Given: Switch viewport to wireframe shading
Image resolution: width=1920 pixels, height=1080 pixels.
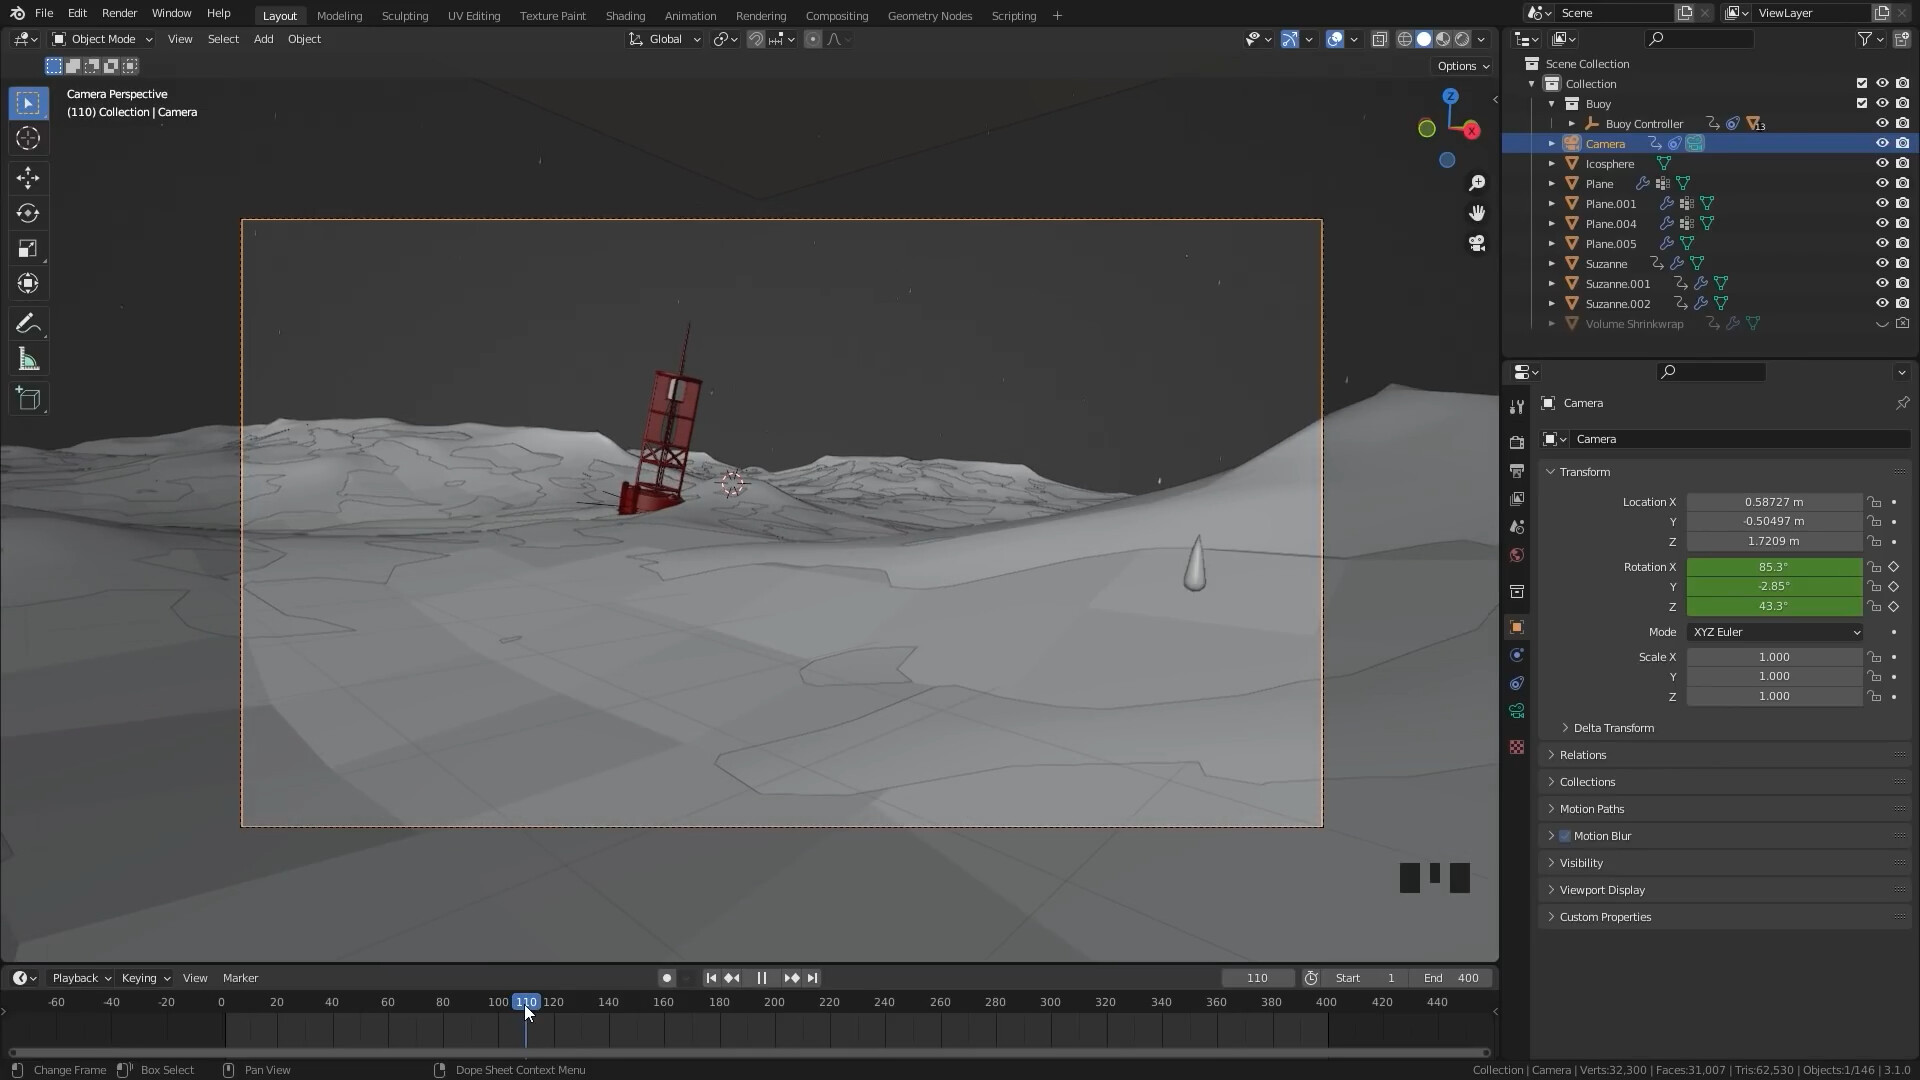Looking at the screenshot, I should tap(1404, 39).
